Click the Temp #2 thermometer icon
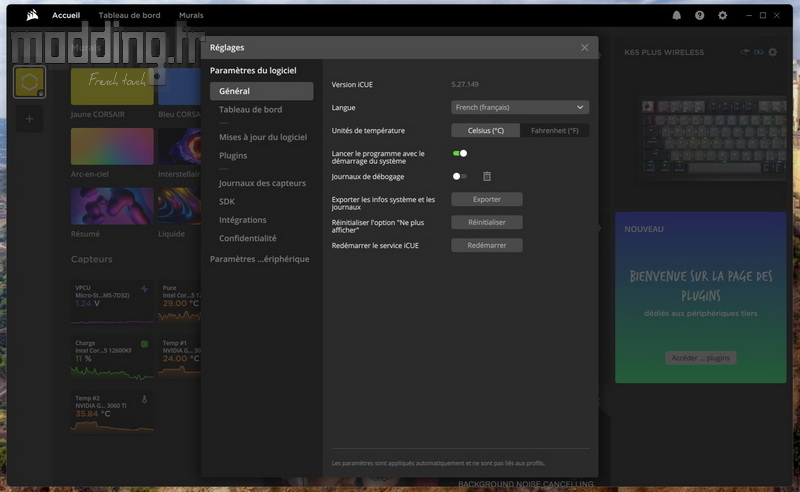Image resolution: width=800 pixels, height=492 pixels. click(x=145, y=399)
